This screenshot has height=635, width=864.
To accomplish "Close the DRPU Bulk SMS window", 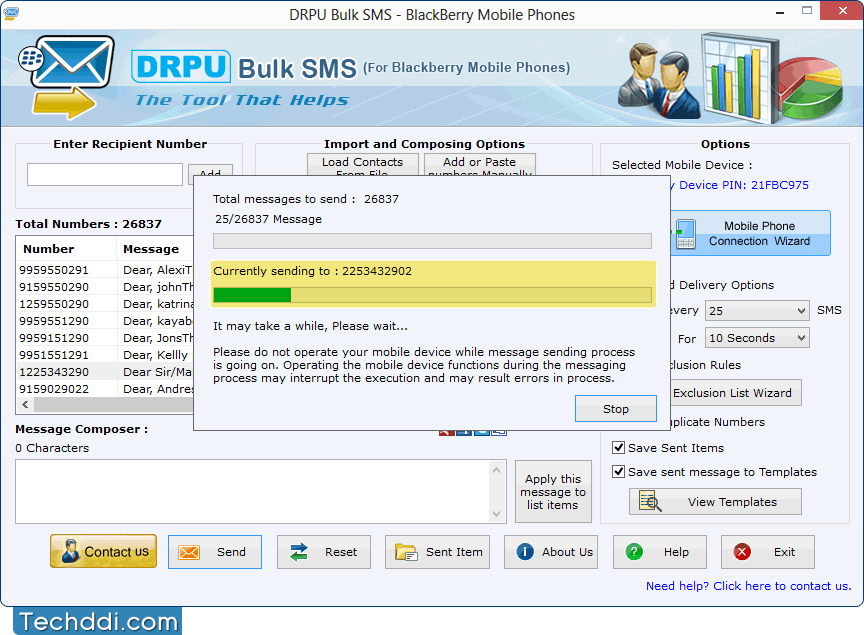I will [x=842, y=10].
